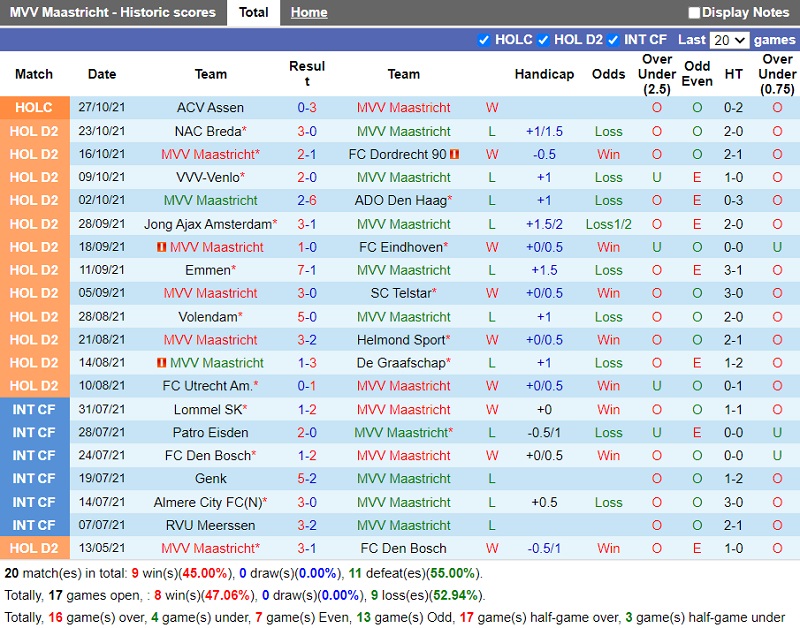The height and width of the screenshot is (628, 800).
Task: Disable the INT CF filter checkbox
Action: (x=614, y=40)
